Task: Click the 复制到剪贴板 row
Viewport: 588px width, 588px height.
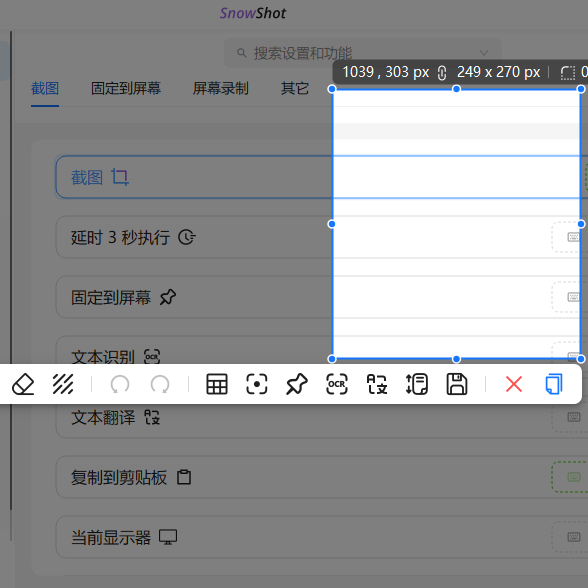Action: tap(322, 477)
